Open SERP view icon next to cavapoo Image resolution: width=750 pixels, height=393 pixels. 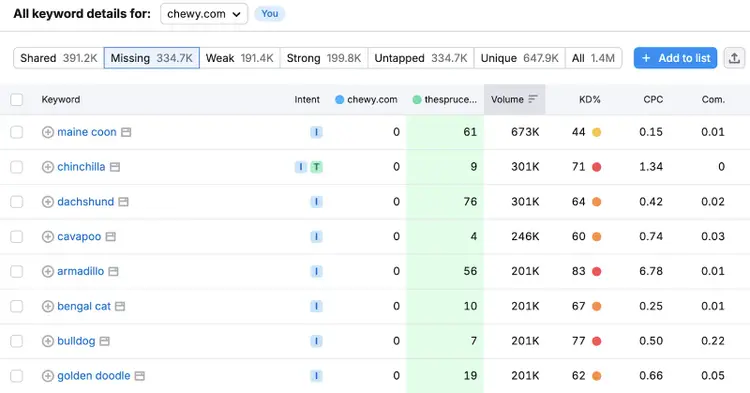[110, 237]
